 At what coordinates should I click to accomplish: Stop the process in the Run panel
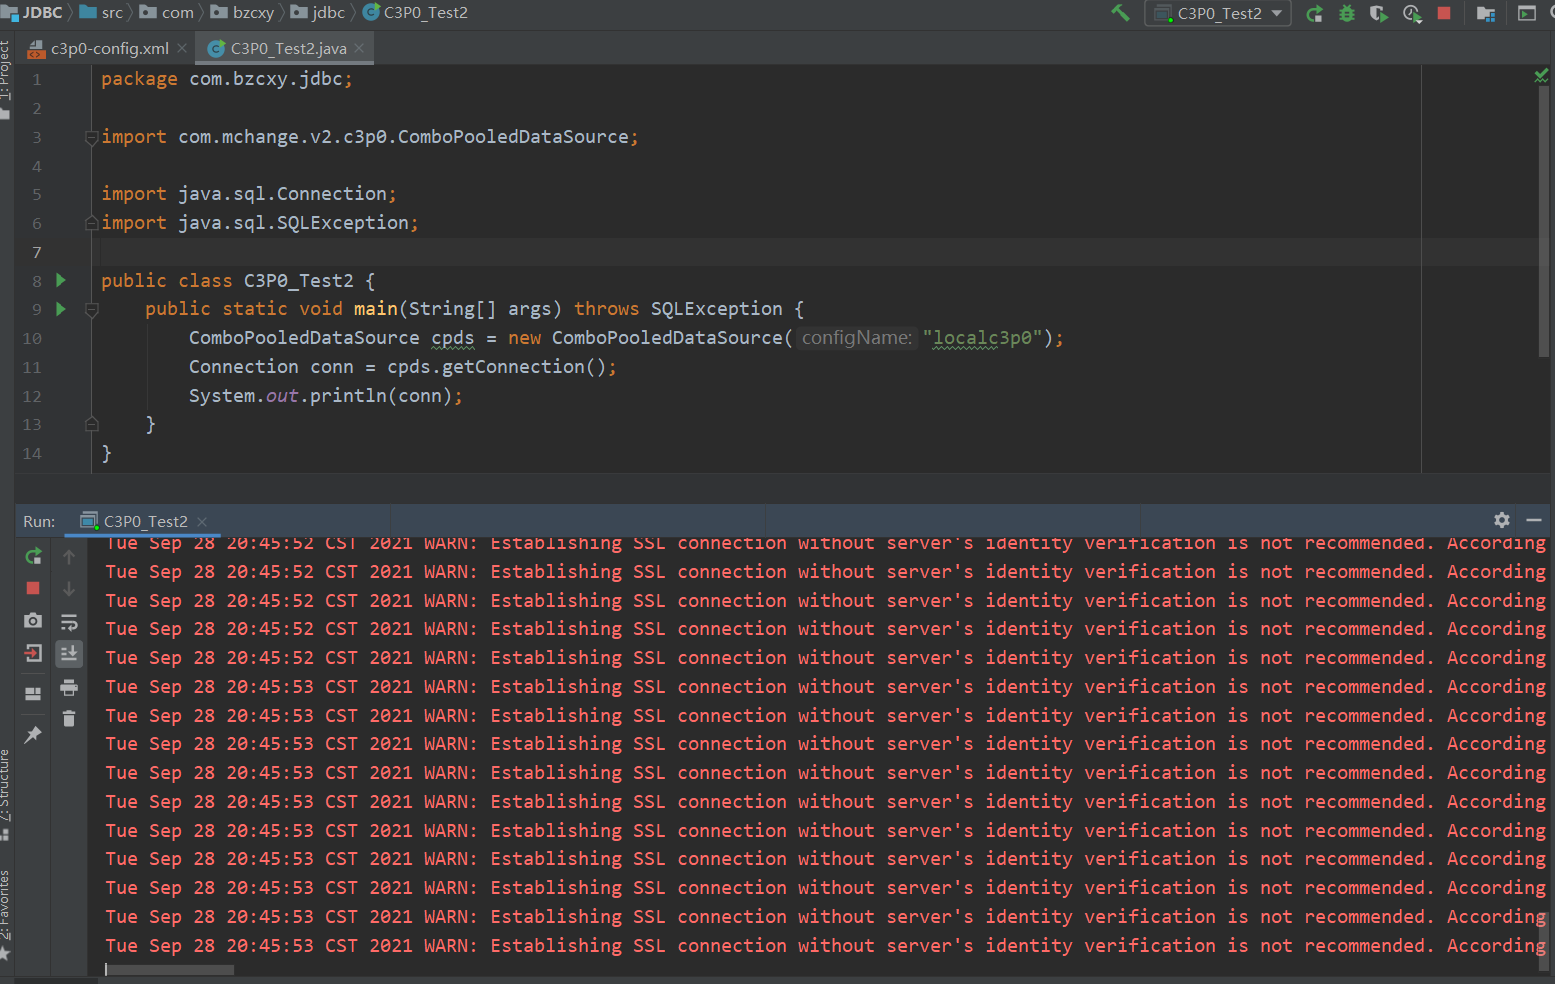click(x=33, y=588)
